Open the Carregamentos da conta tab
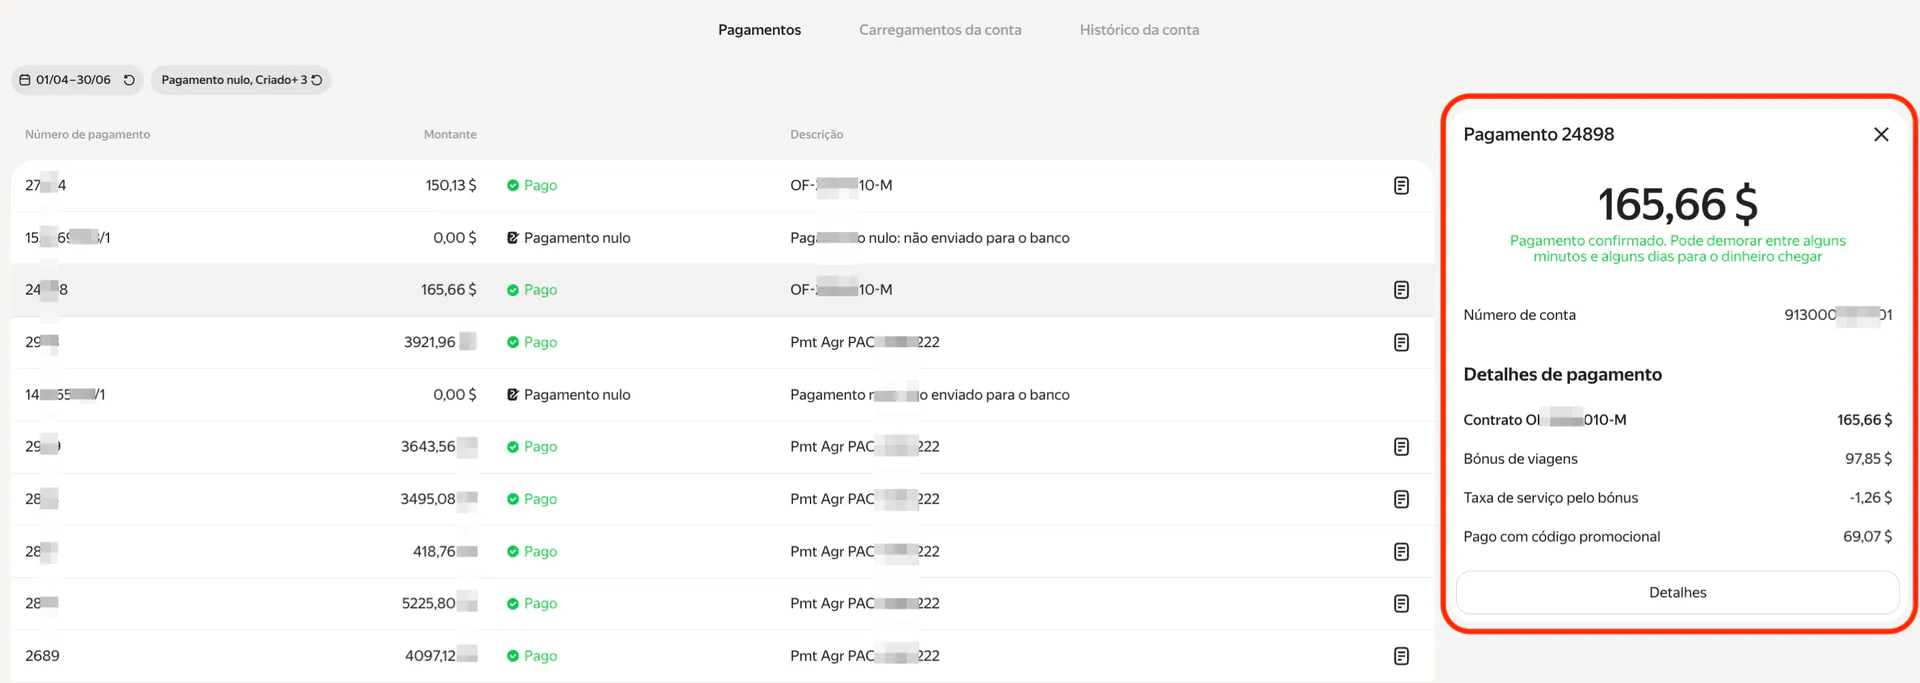Image resolution: width=1920 pixels, height=683 pixels. (940, 30)
